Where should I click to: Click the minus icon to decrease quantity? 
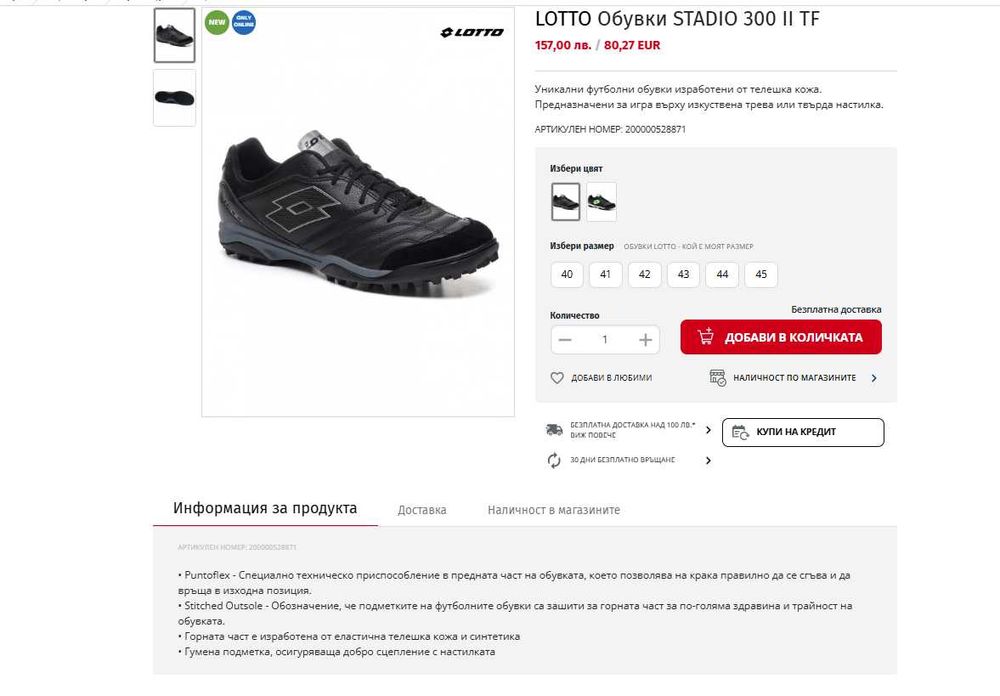[x=565, y=339]
